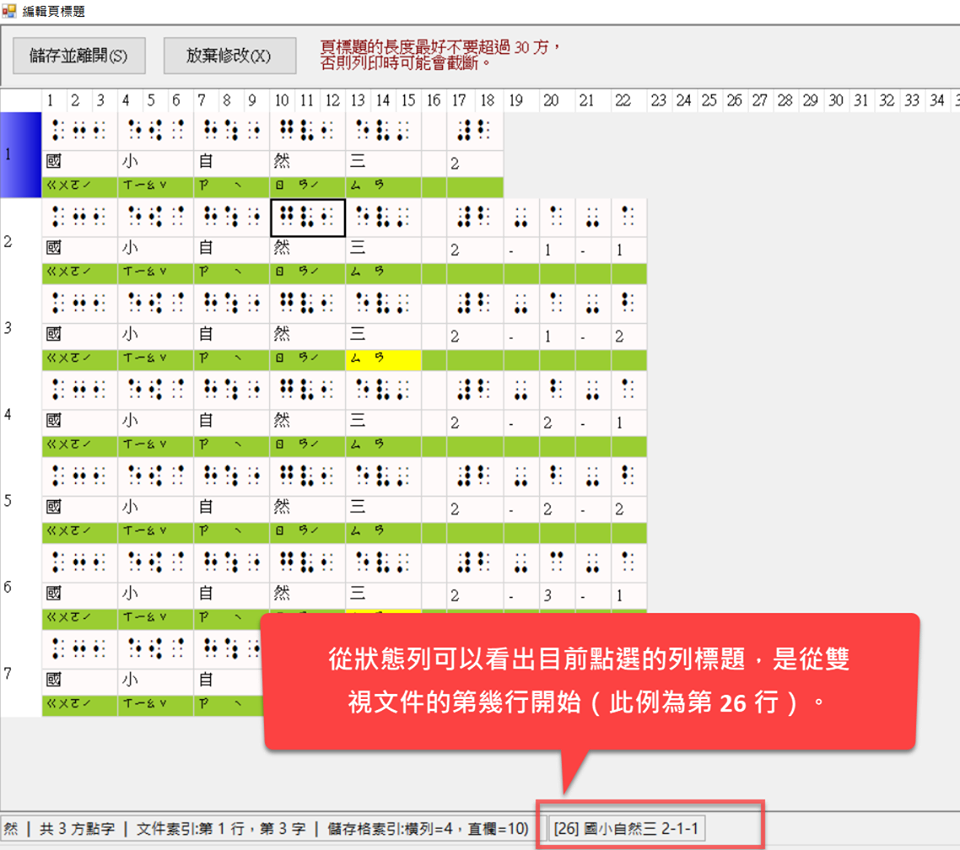Click the 自 character cell in row 5

(231, 509)
